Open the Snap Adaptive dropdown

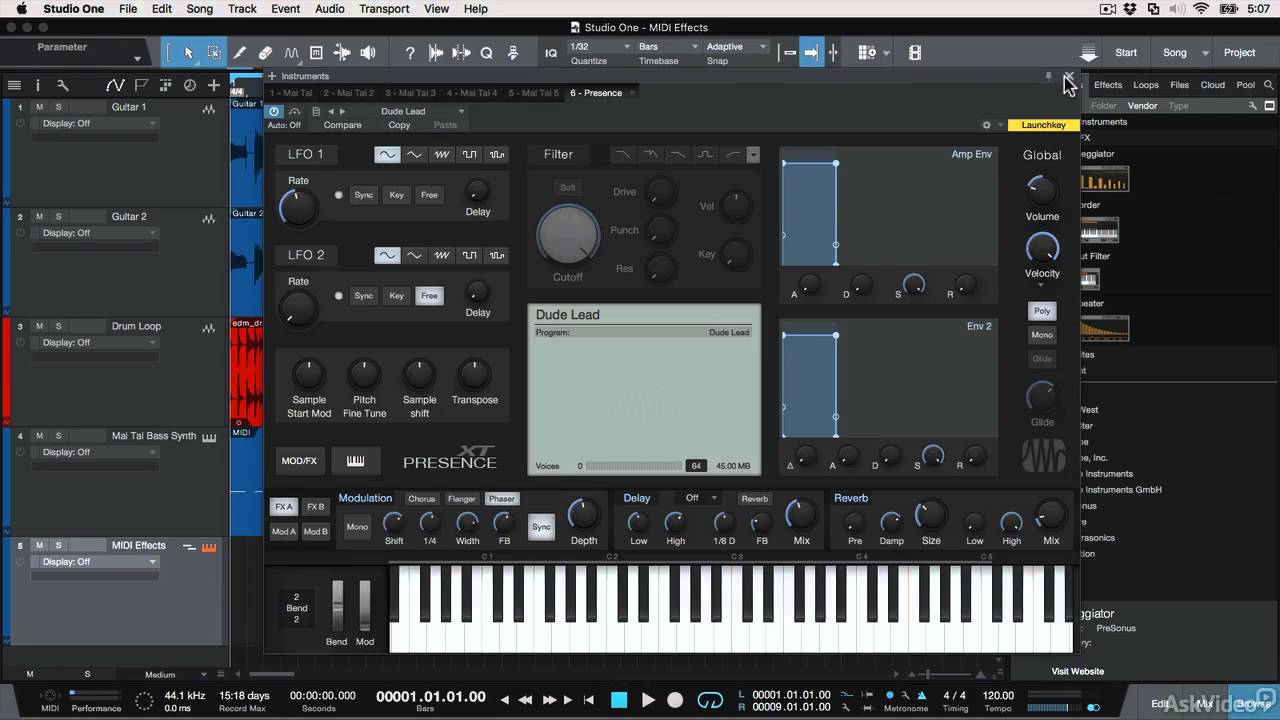pos(735,47)
